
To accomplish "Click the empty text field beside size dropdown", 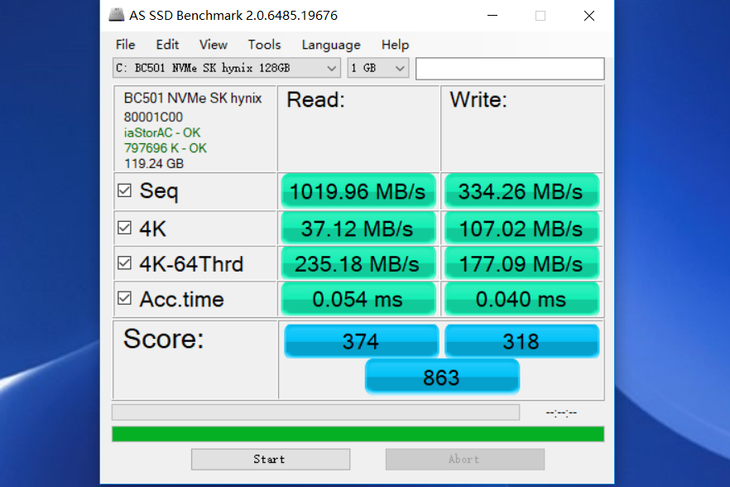I will (x=510, y=68).
